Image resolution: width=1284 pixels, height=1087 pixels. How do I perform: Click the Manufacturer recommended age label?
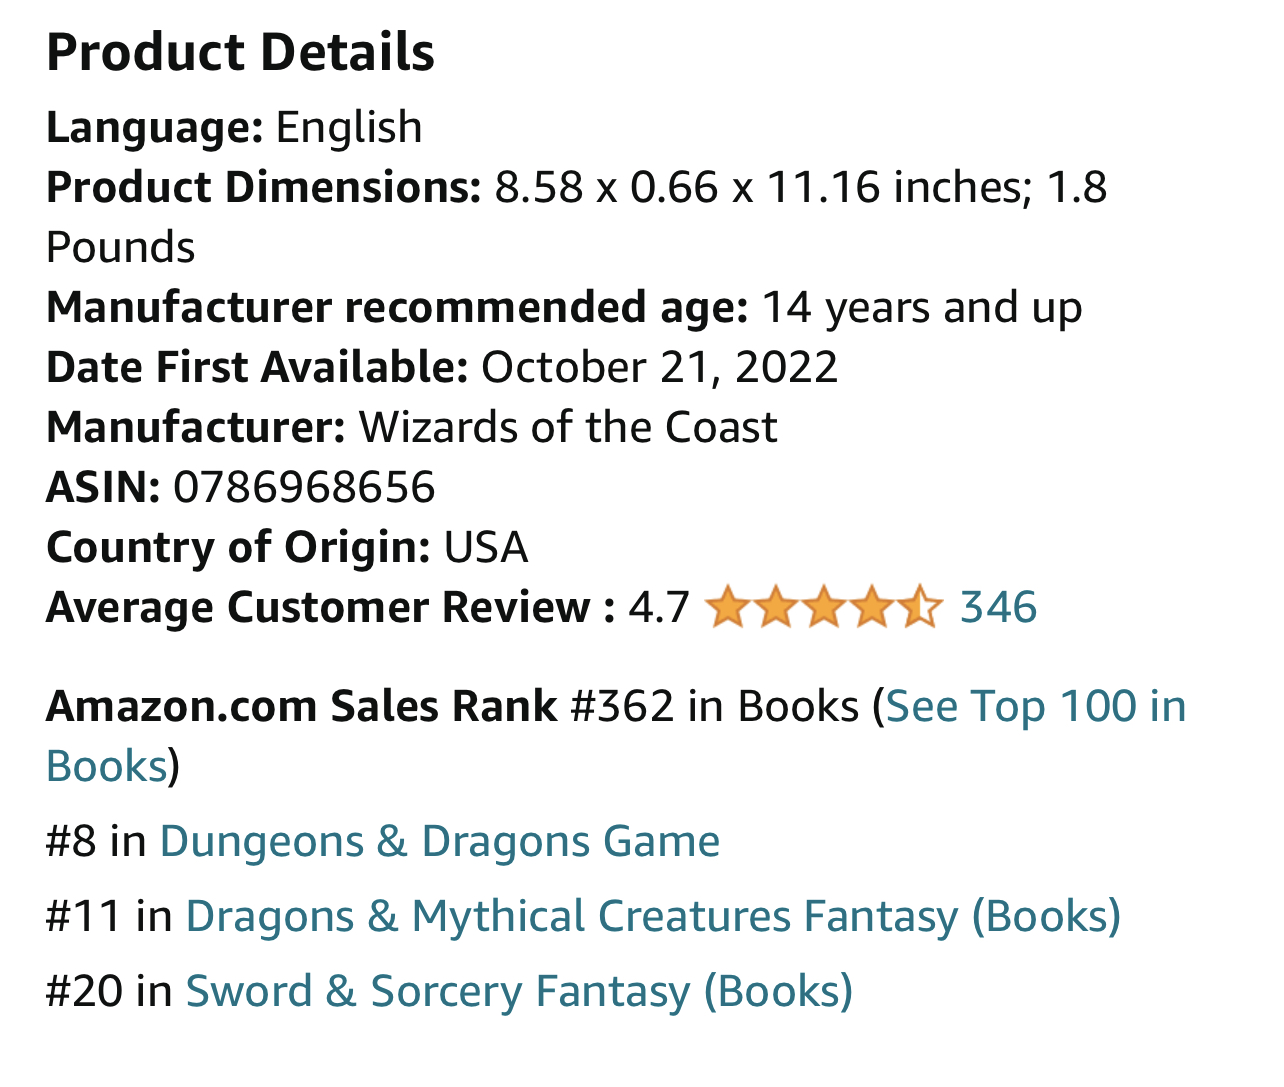pyautogui.click(x=396, y=308)
